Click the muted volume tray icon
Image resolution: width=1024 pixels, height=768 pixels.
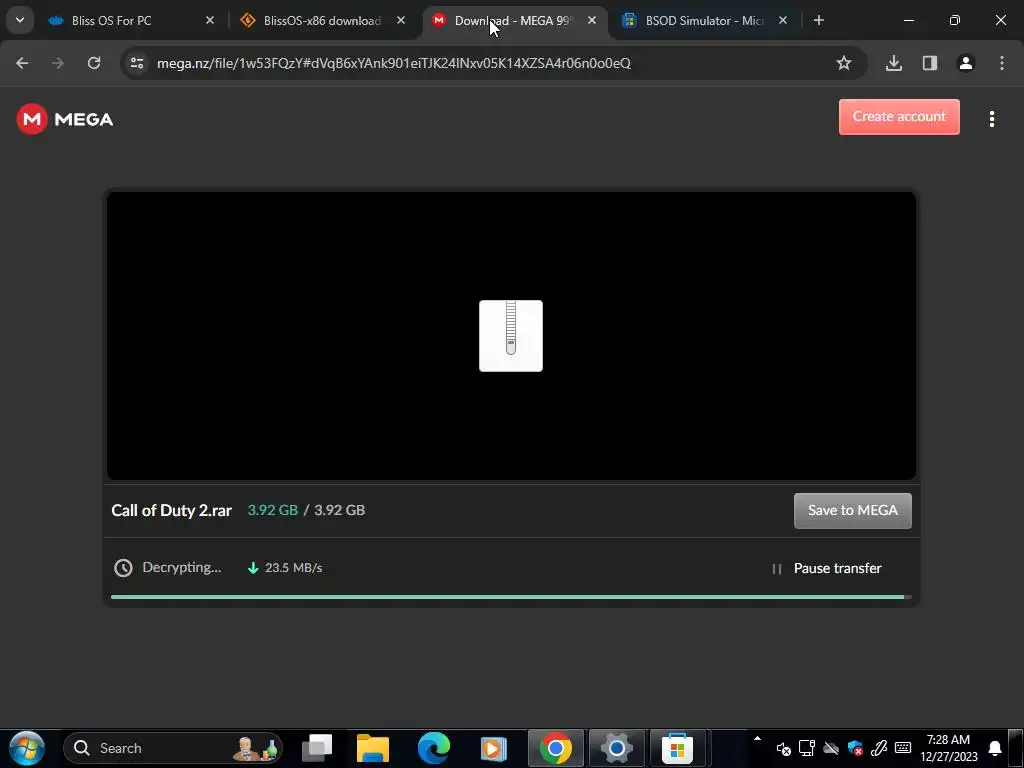(783, 748)
